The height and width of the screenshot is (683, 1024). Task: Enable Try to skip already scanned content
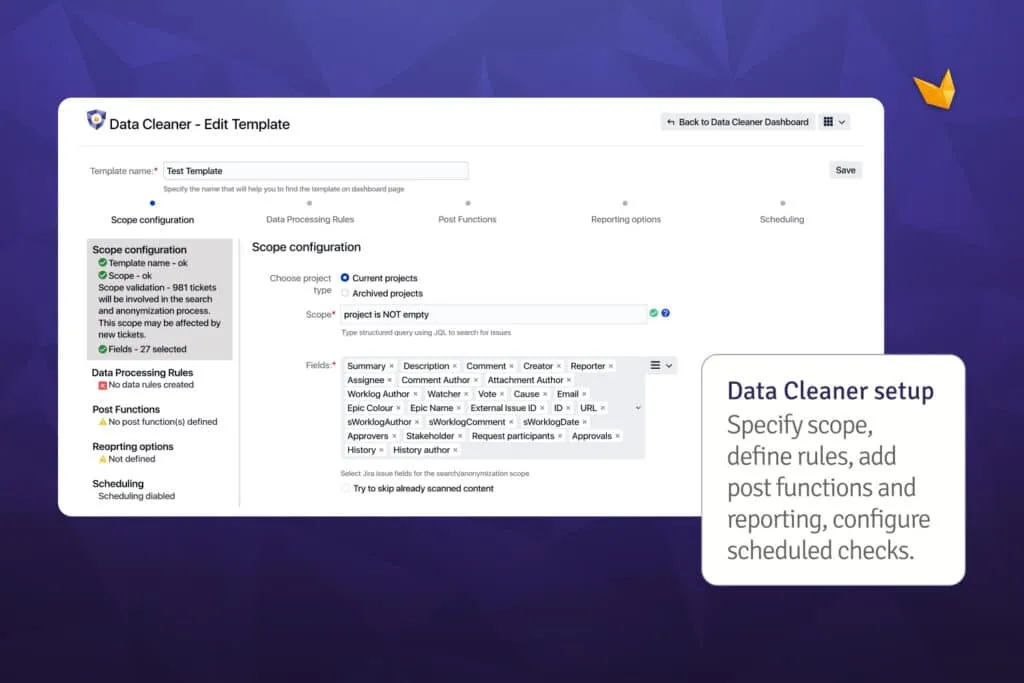(345, 488)
